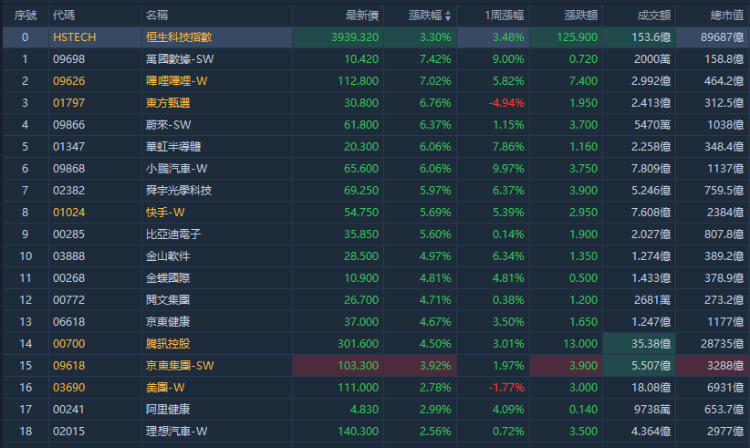
Task: Click the 代碼 column header
Action: click(x=63, y=16)
